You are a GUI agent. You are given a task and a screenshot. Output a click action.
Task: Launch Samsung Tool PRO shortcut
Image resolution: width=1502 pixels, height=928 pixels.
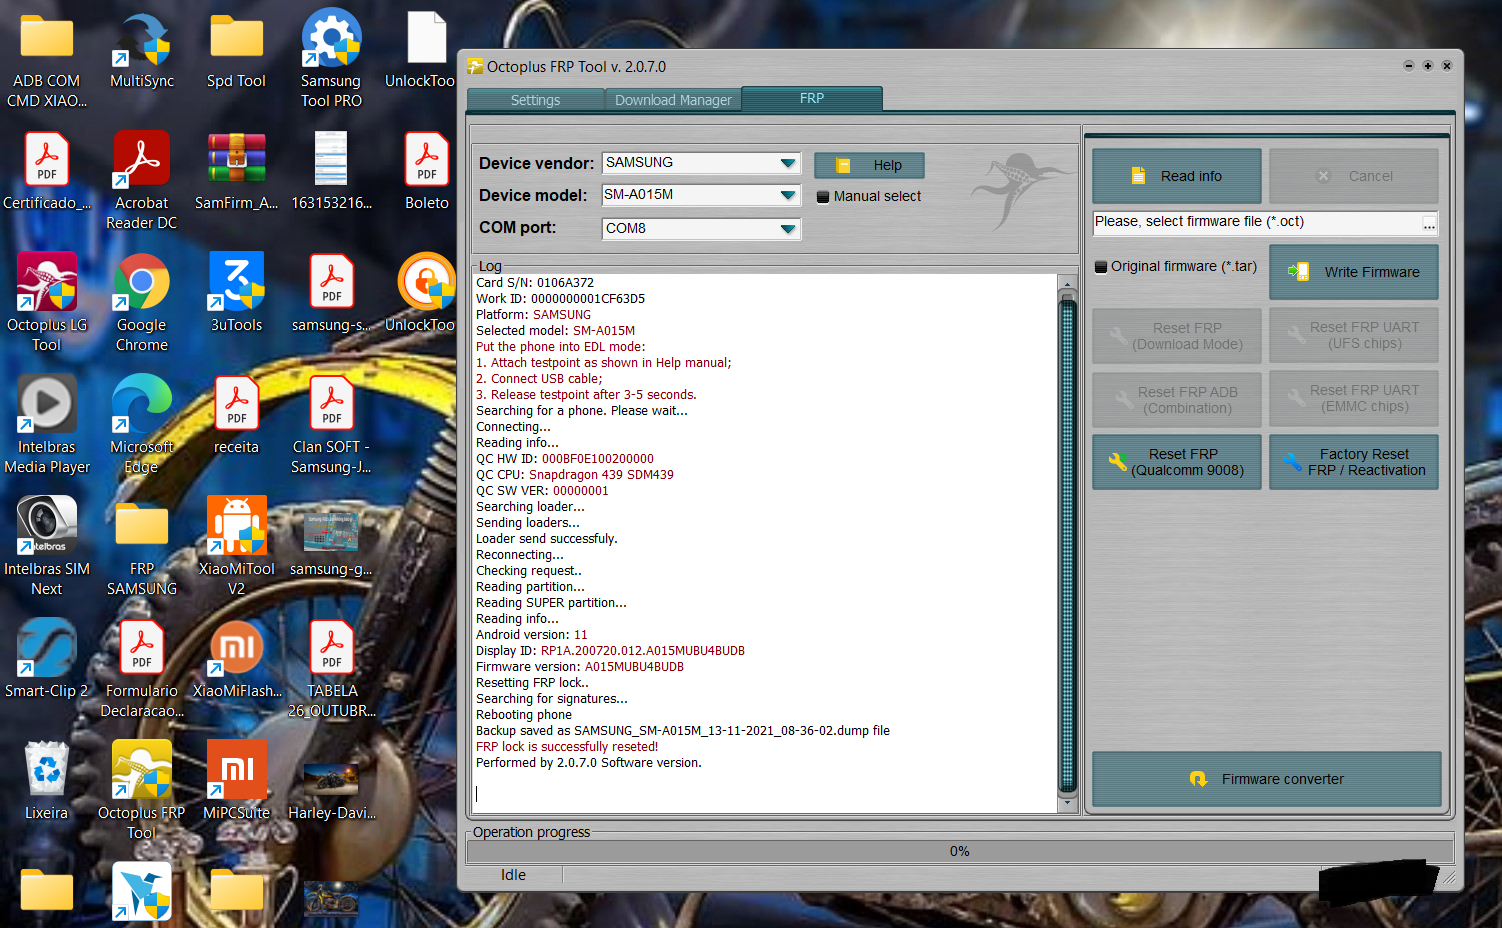(331, 60)
